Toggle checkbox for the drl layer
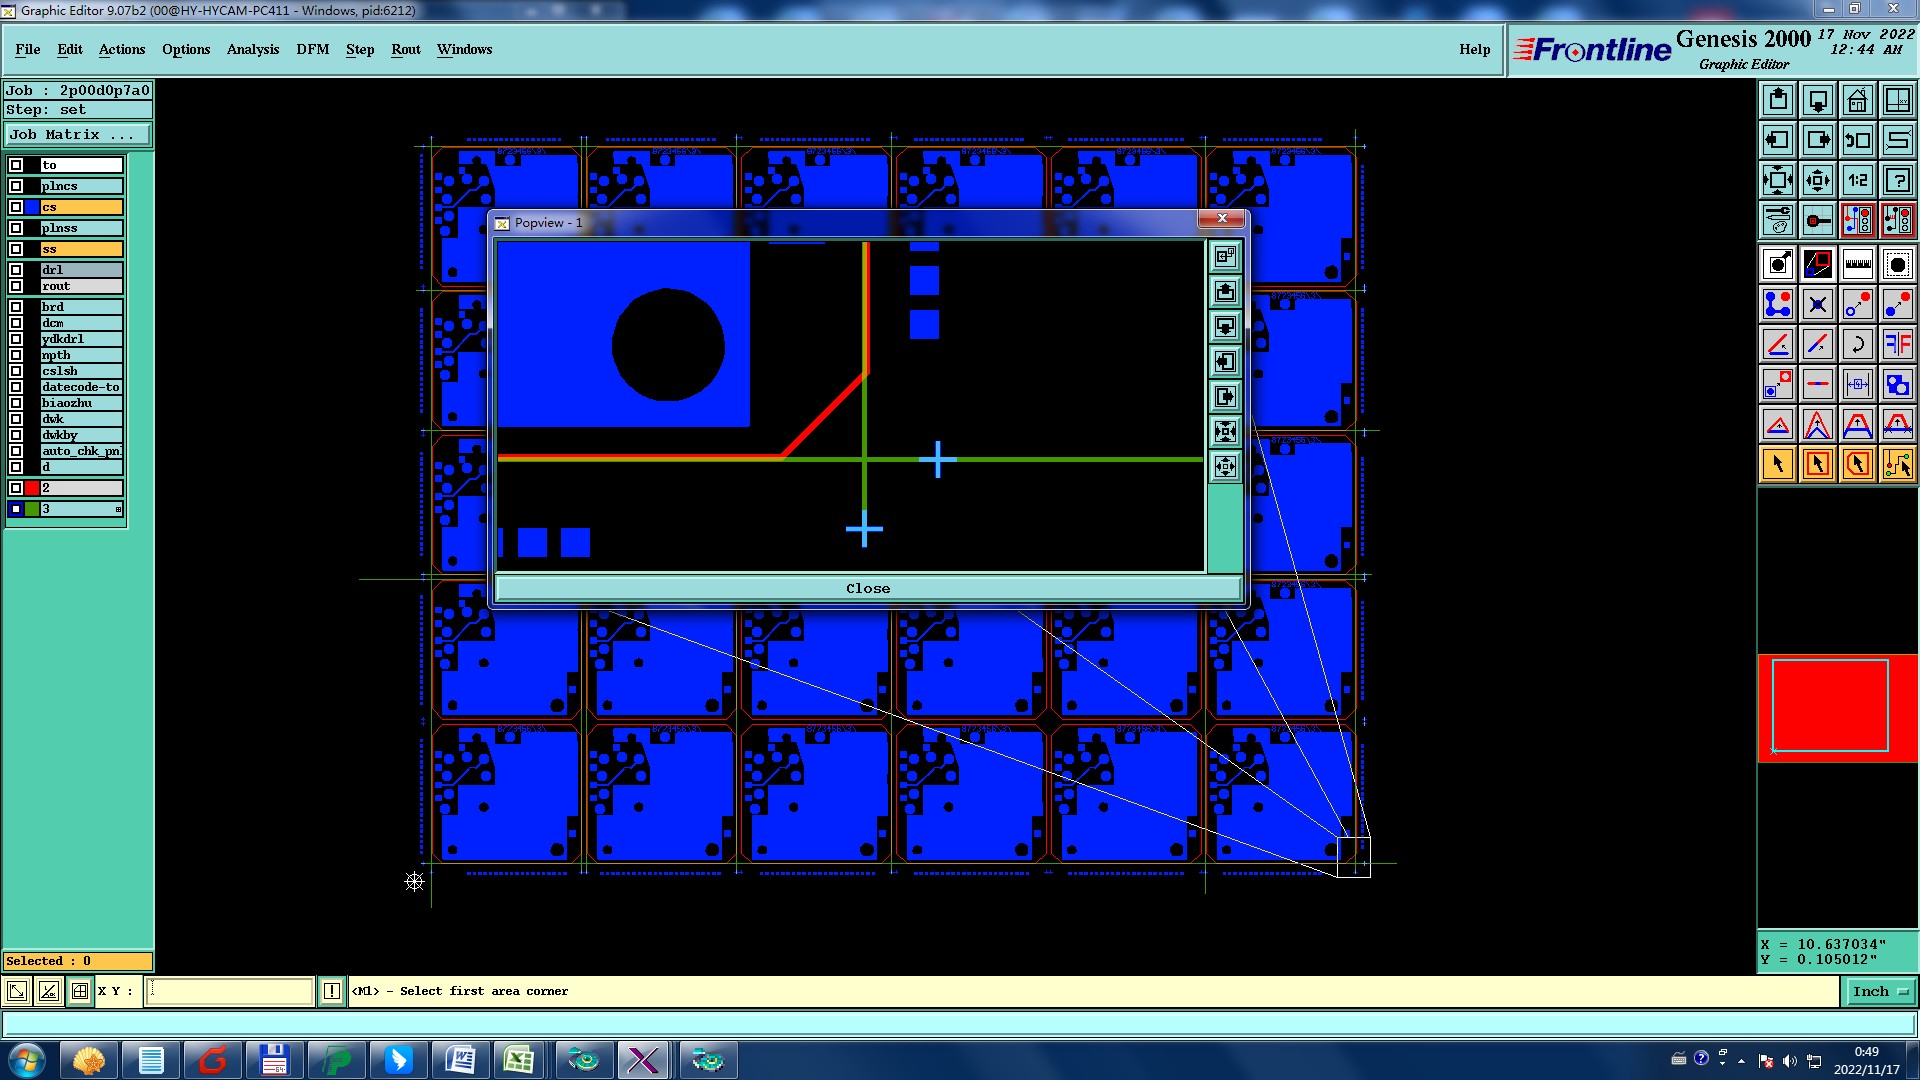The height and width of the screenshot is (1080, 1920). 16,270
